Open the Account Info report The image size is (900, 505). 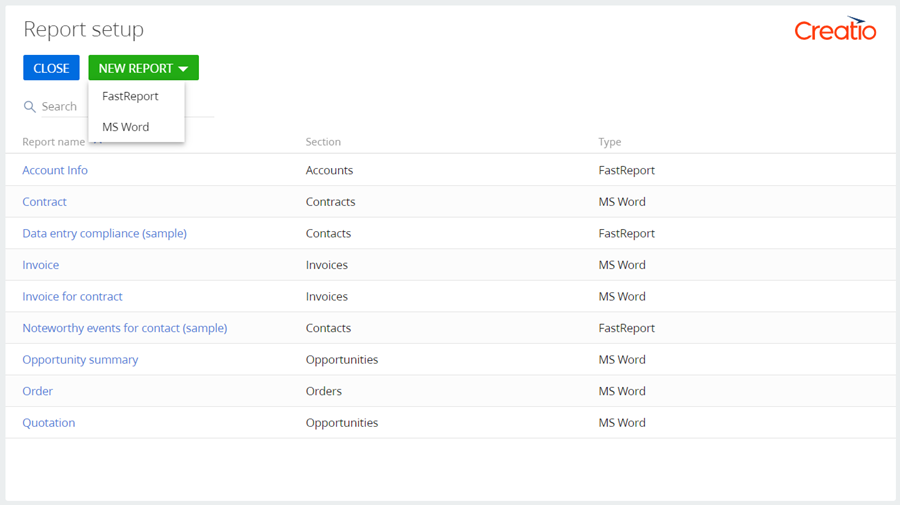click(x=55, y=170)
